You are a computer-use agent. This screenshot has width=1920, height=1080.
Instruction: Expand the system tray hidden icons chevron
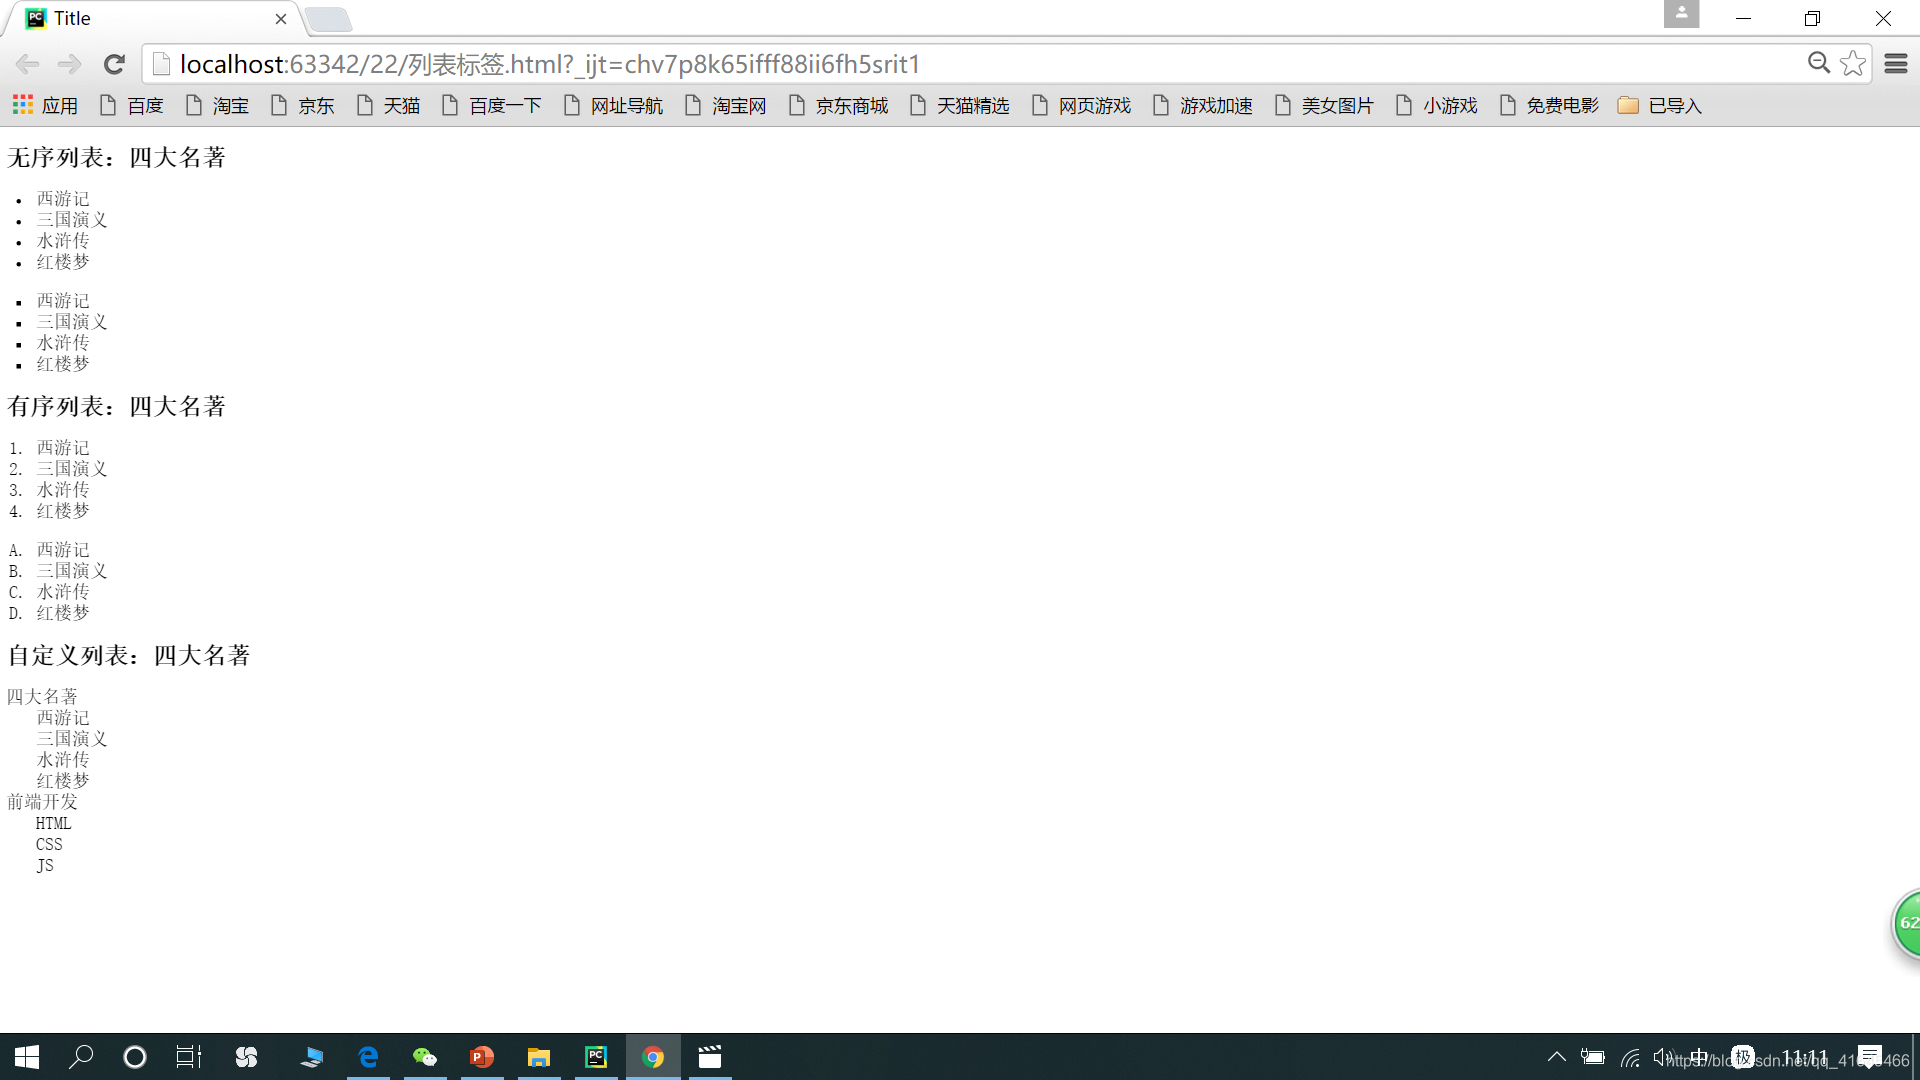(x=1556, y=1057)
